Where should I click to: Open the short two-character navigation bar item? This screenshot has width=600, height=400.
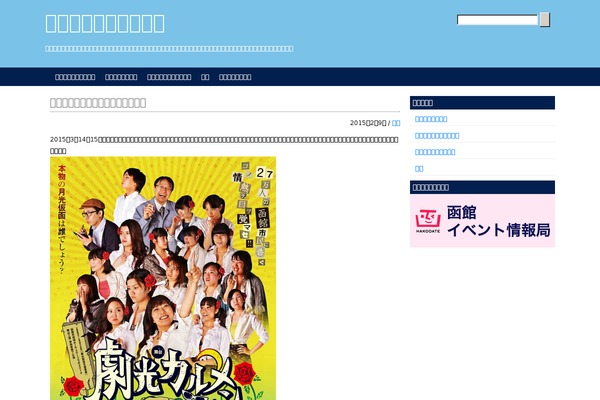click(205, 77)
